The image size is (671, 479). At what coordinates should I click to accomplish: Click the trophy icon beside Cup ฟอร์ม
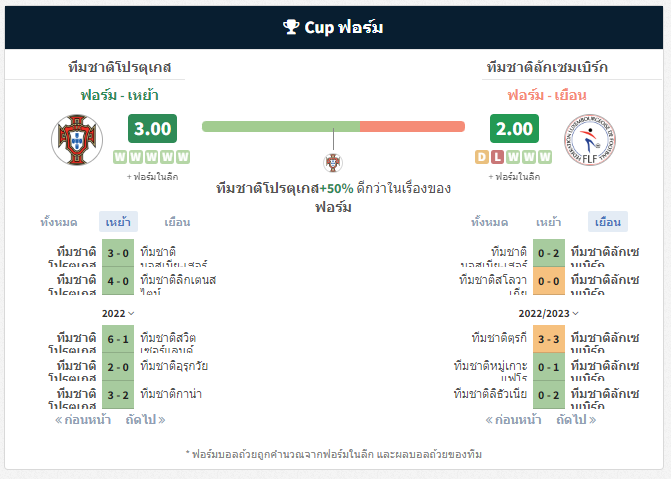click(291, 27)
